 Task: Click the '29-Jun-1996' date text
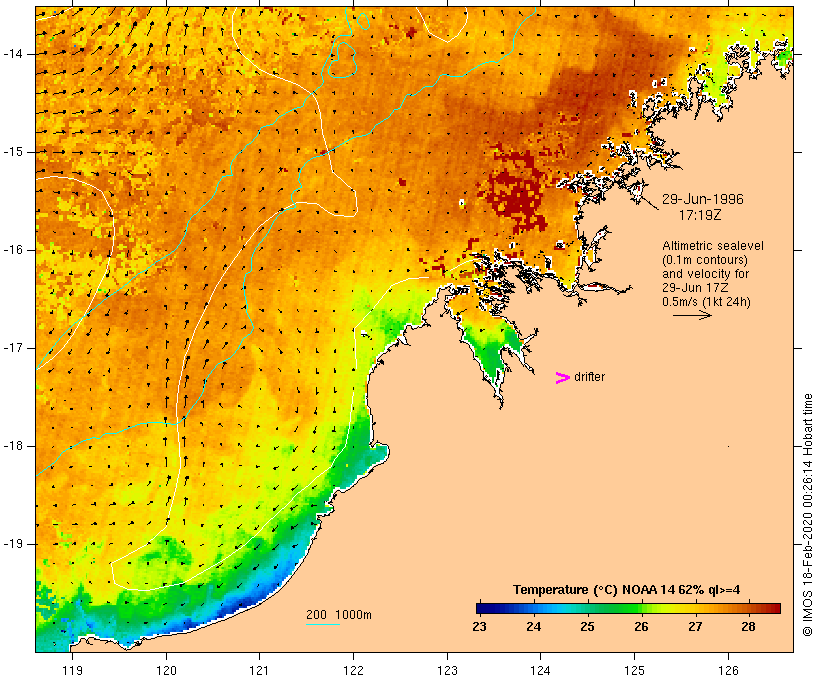[703, 199]
